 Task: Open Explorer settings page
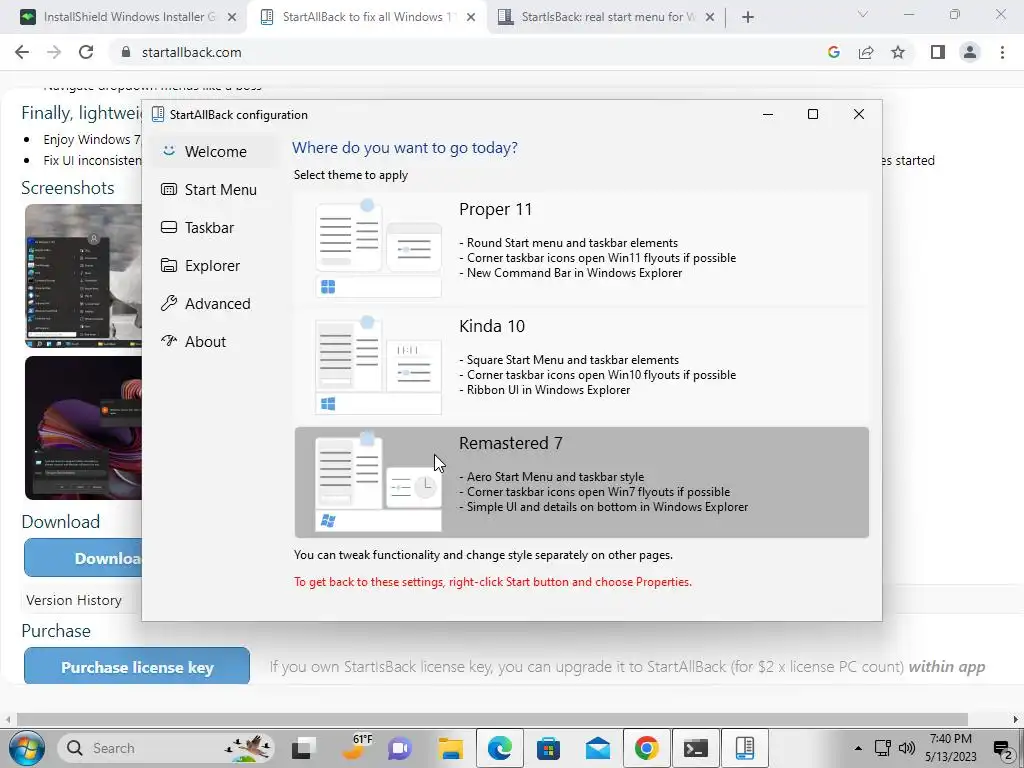coord(215,265)
